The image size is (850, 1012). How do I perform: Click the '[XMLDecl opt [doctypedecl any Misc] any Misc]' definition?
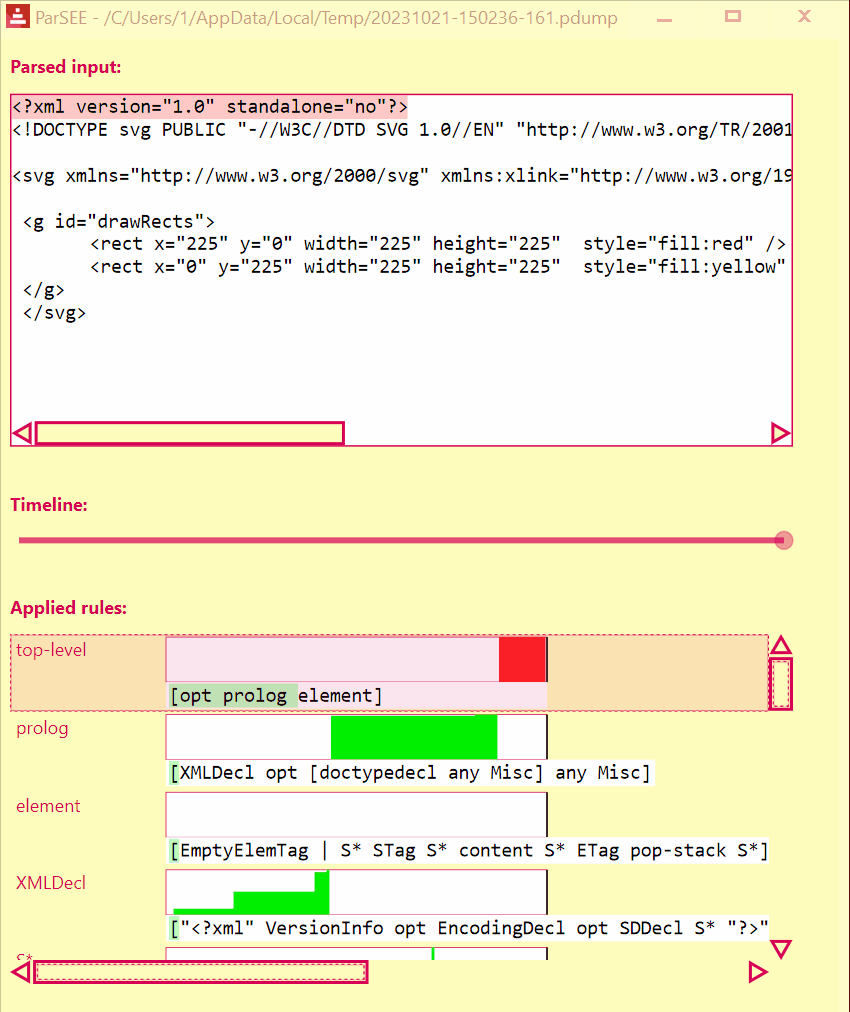pos(410,773)
